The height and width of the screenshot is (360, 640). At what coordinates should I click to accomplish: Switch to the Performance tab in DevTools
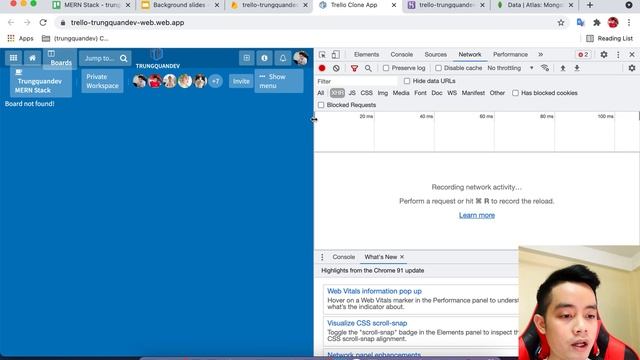point(510,54)
